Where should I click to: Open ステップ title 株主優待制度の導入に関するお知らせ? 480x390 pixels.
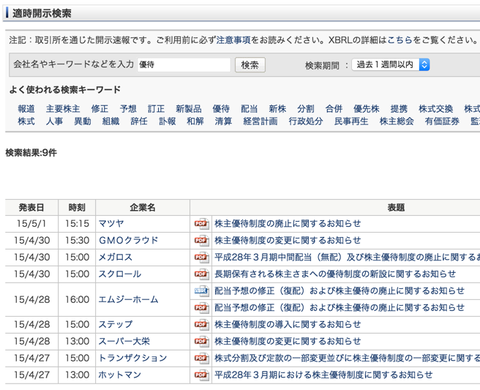coord(288,324)
